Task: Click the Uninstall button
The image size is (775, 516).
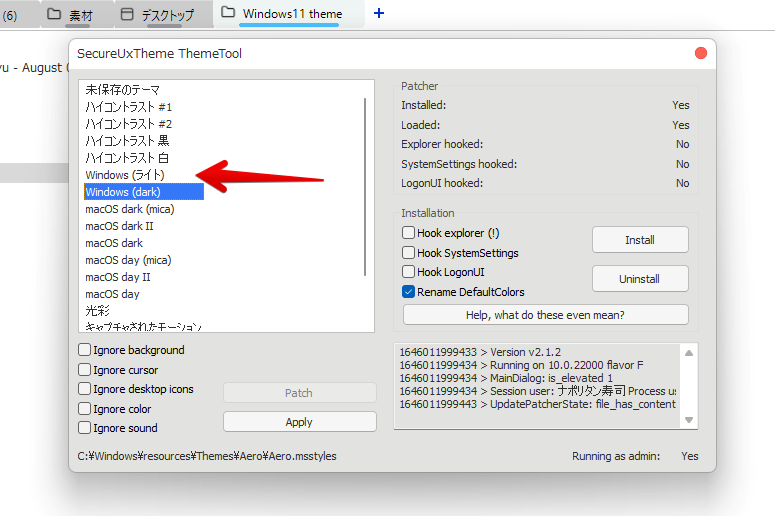Action: pos(640,279)
